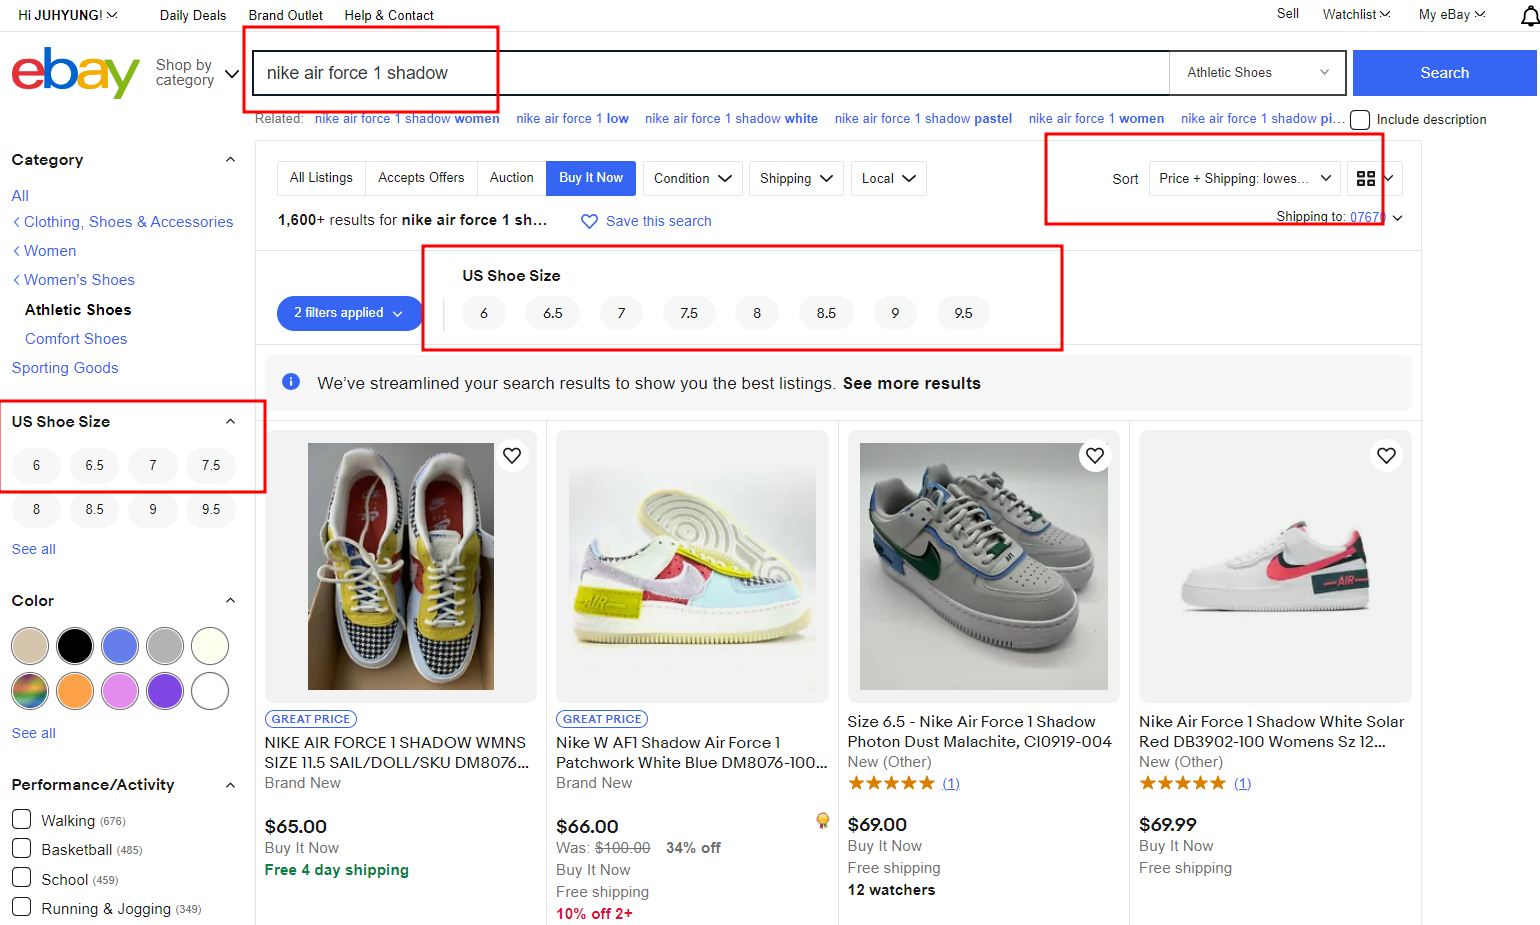1540x925 pixels.
Task: Switch to Accepts Offers tab
Action: [x=421, y=178]
